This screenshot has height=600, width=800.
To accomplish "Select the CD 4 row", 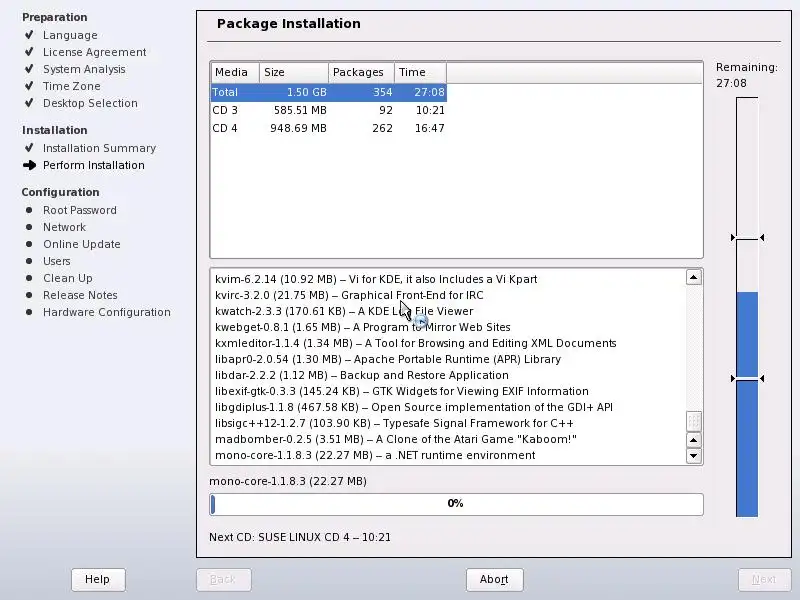I will (329, 128).
